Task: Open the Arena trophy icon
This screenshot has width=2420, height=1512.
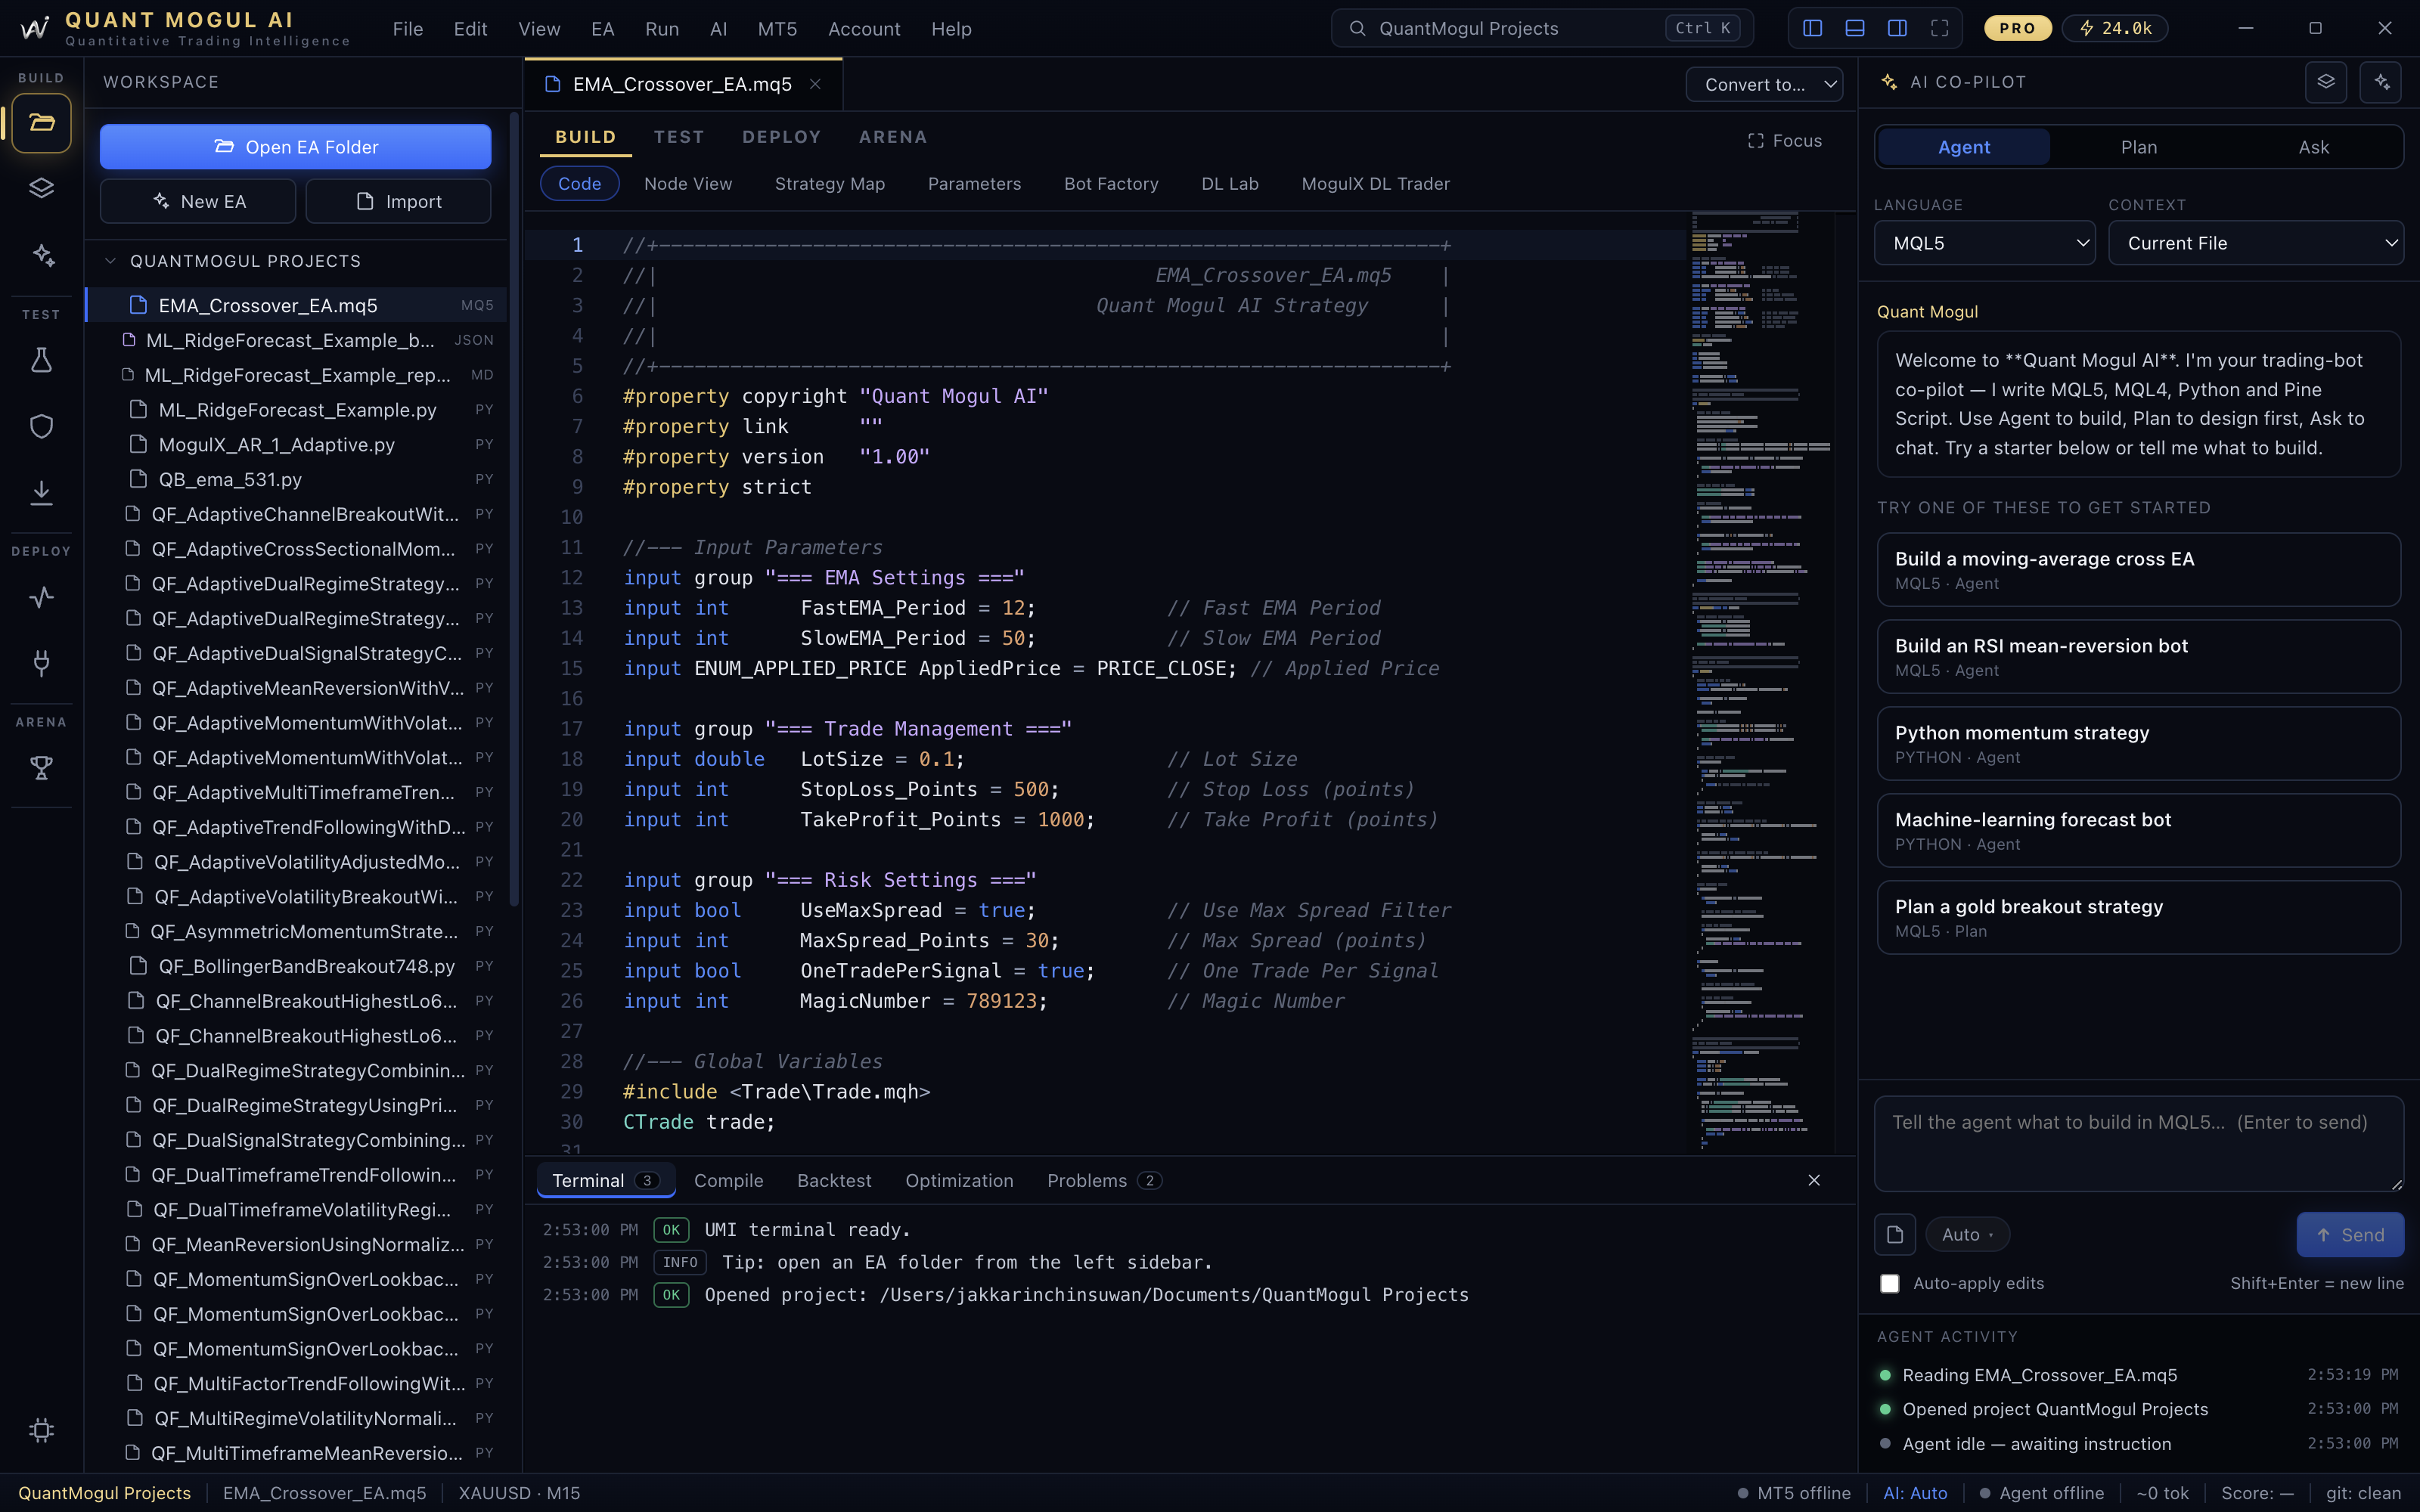Action: click(41, 768)
